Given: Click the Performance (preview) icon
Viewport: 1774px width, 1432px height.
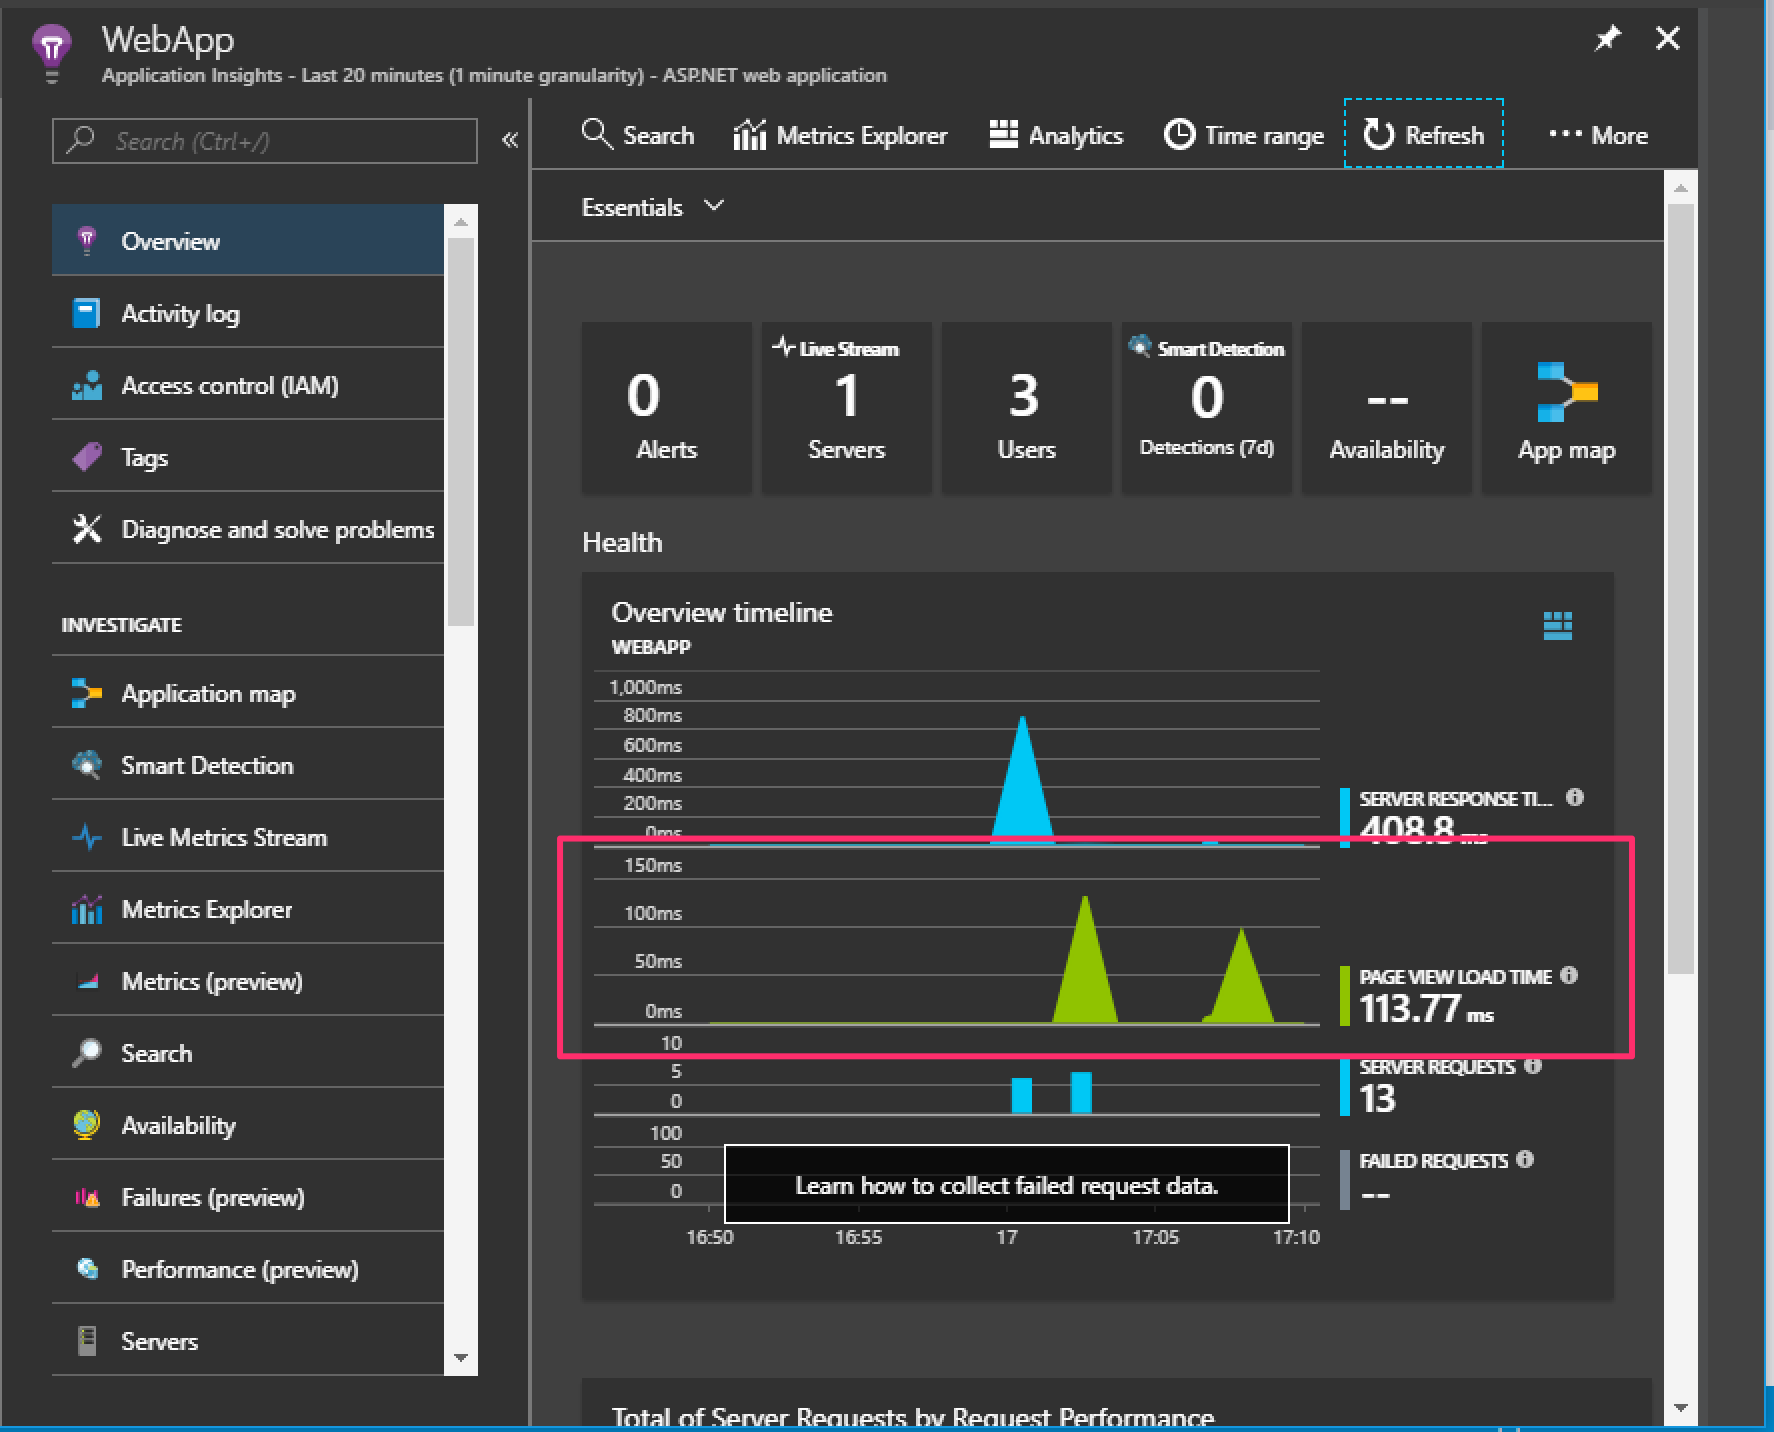Looking at the screenshot, I should click(x=87, y=1269).
